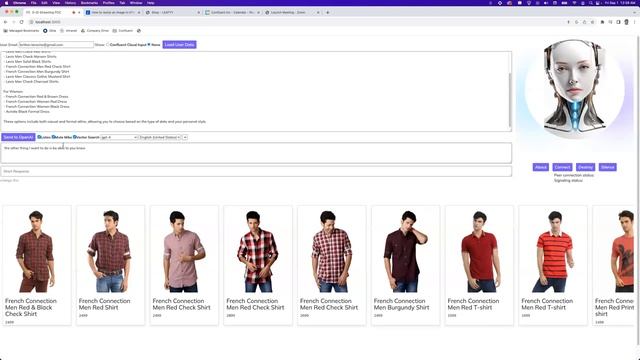This screenshot has height=360, width=640.
Task: Open the Managed Bookmarks folder
Action: coord(21,31)
